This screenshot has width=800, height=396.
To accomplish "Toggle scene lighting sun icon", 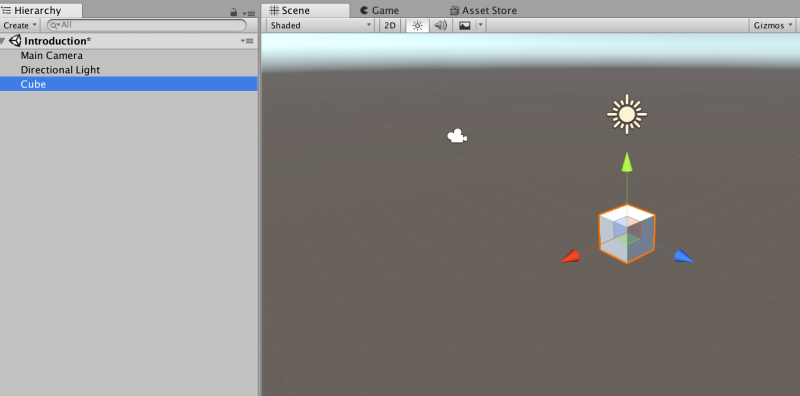I will pos(417,26).
